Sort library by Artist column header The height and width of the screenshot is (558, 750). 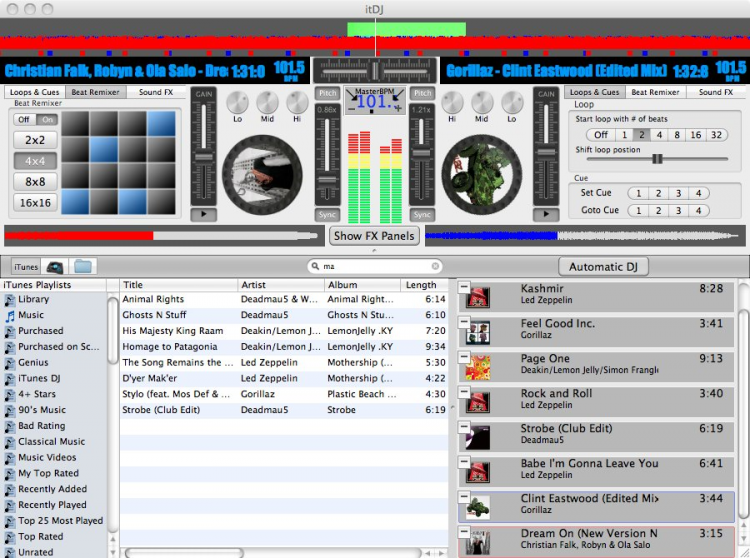(x=280, y=285)
